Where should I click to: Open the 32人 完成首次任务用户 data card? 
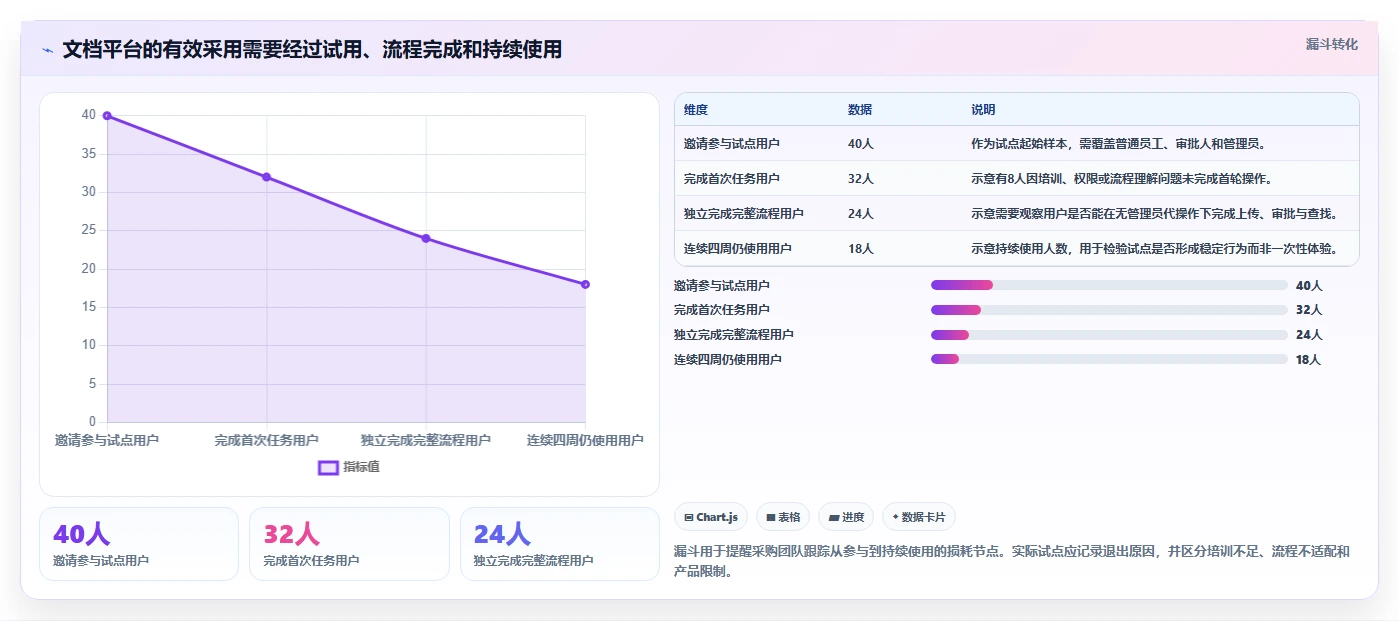349,544
